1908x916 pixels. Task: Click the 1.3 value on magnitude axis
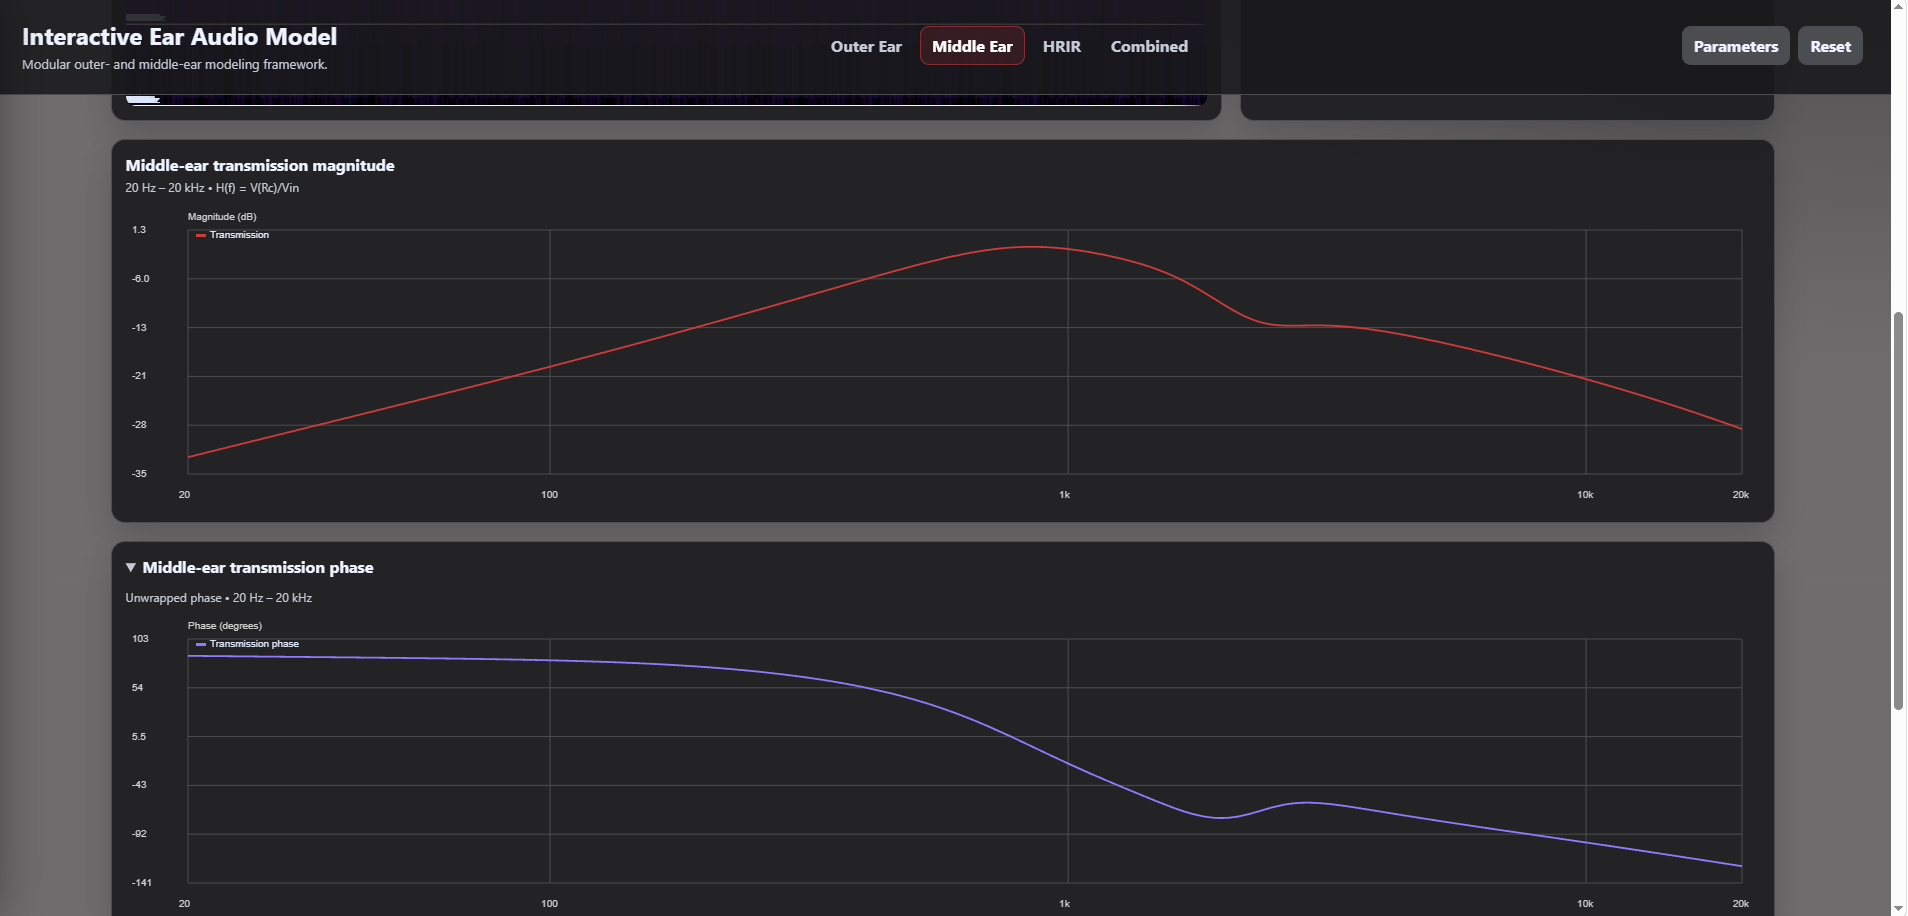(x=139, y=230)
